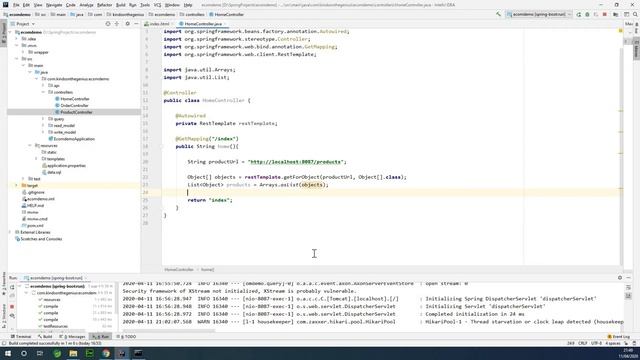Open the Messages tool window tab
640x360 pixels.
coord(73,337)
